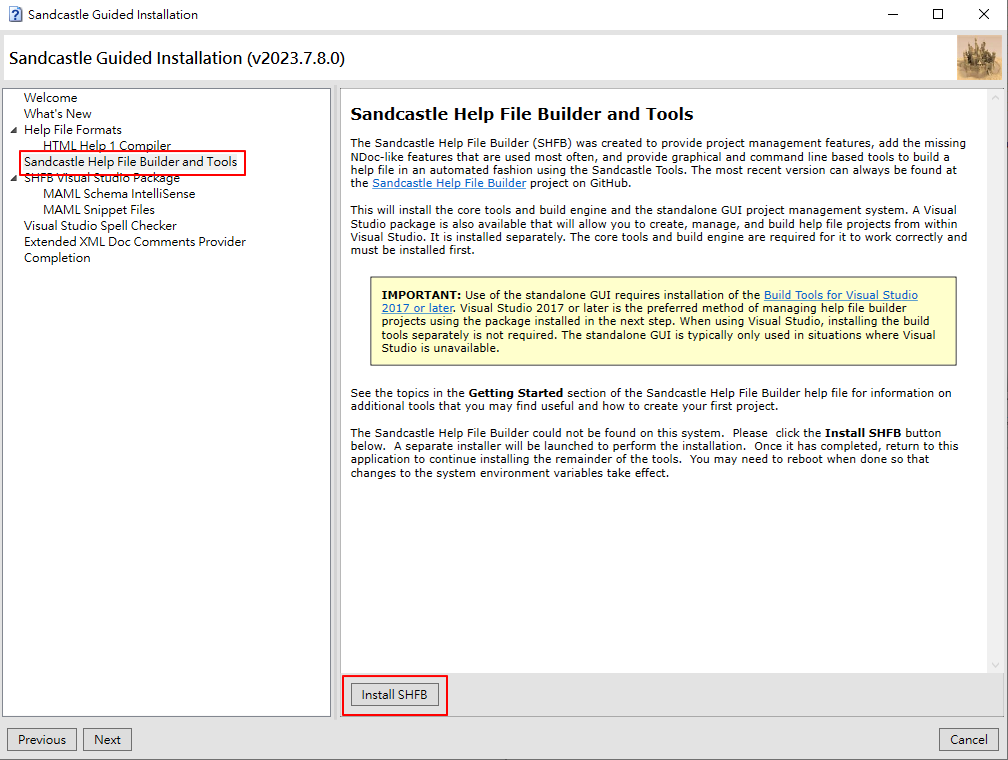This screenshot has height=760, width=1008.
Task: Click the Install SHFB button
Action: click(x=395, y=694)
